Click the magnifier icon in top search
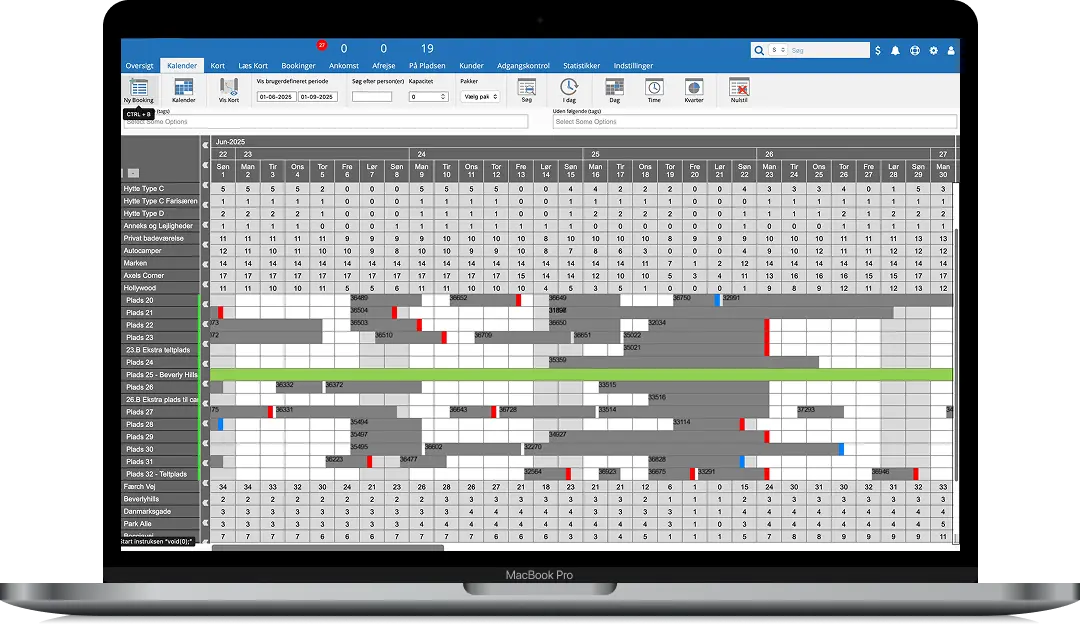Image resolution: width=1080 pixels, height=624 pixels. click(x=759, y=50)
